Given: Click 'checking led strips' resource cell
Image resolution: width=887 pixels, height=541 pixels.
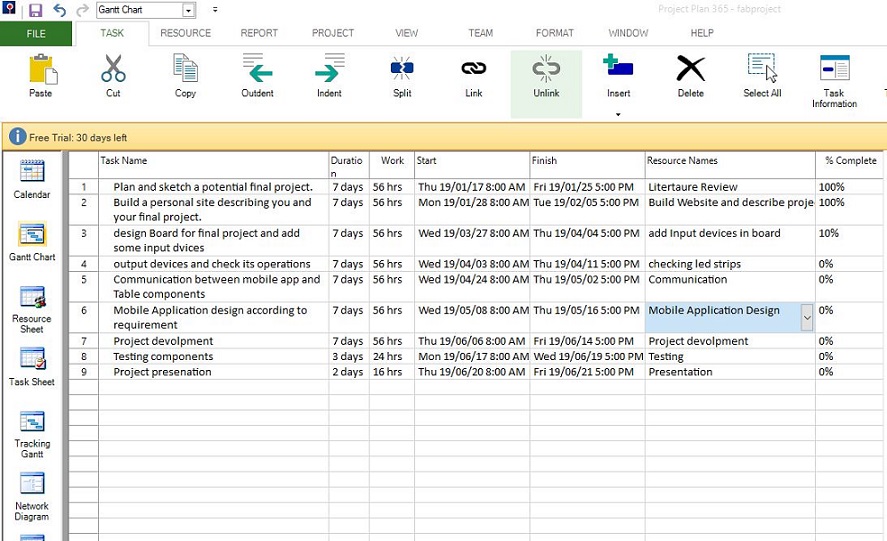Looking at the screenshot, I should tap(730, 264).
